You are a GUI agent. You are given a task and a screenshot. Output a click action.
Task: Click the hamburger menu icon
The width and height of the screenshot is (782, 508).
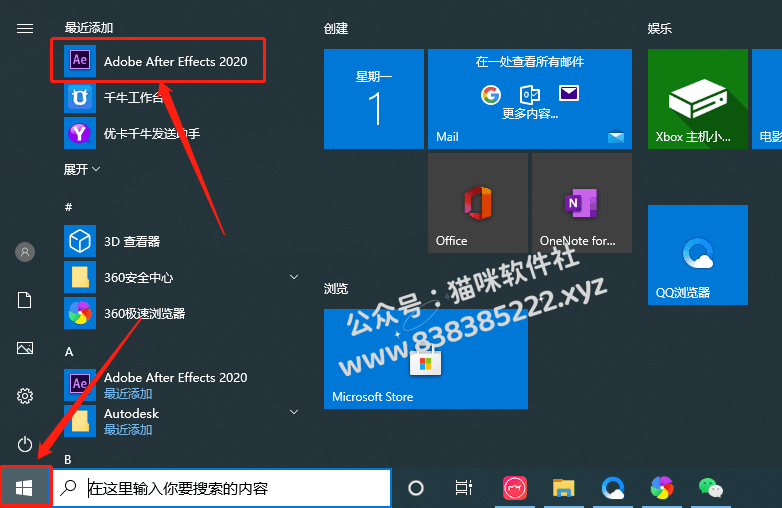(25, 28)
